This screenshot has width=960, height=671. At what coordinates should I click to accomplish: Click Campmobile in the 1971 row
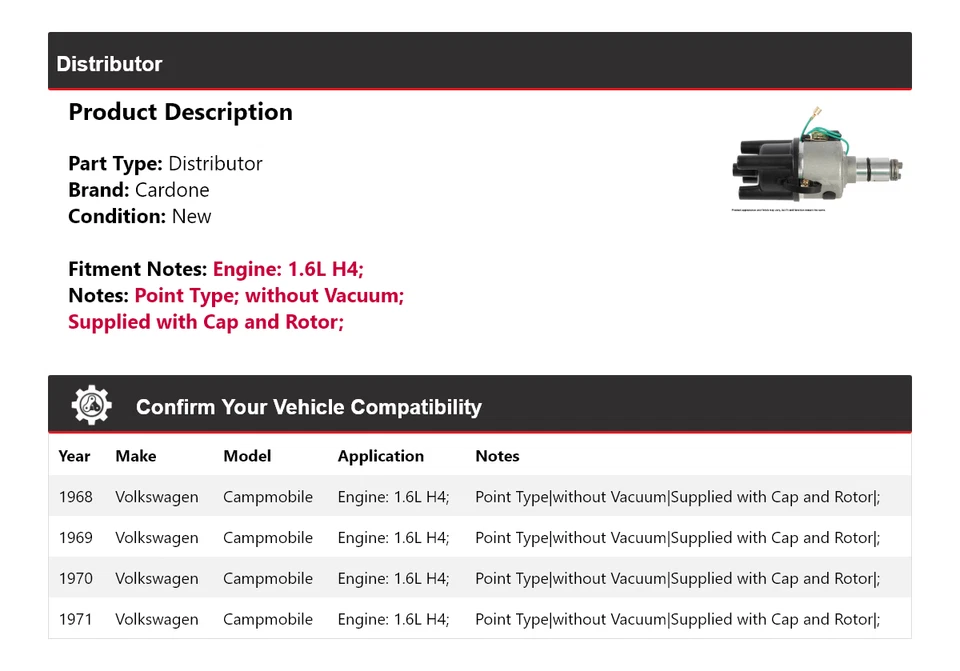point(268,620)
